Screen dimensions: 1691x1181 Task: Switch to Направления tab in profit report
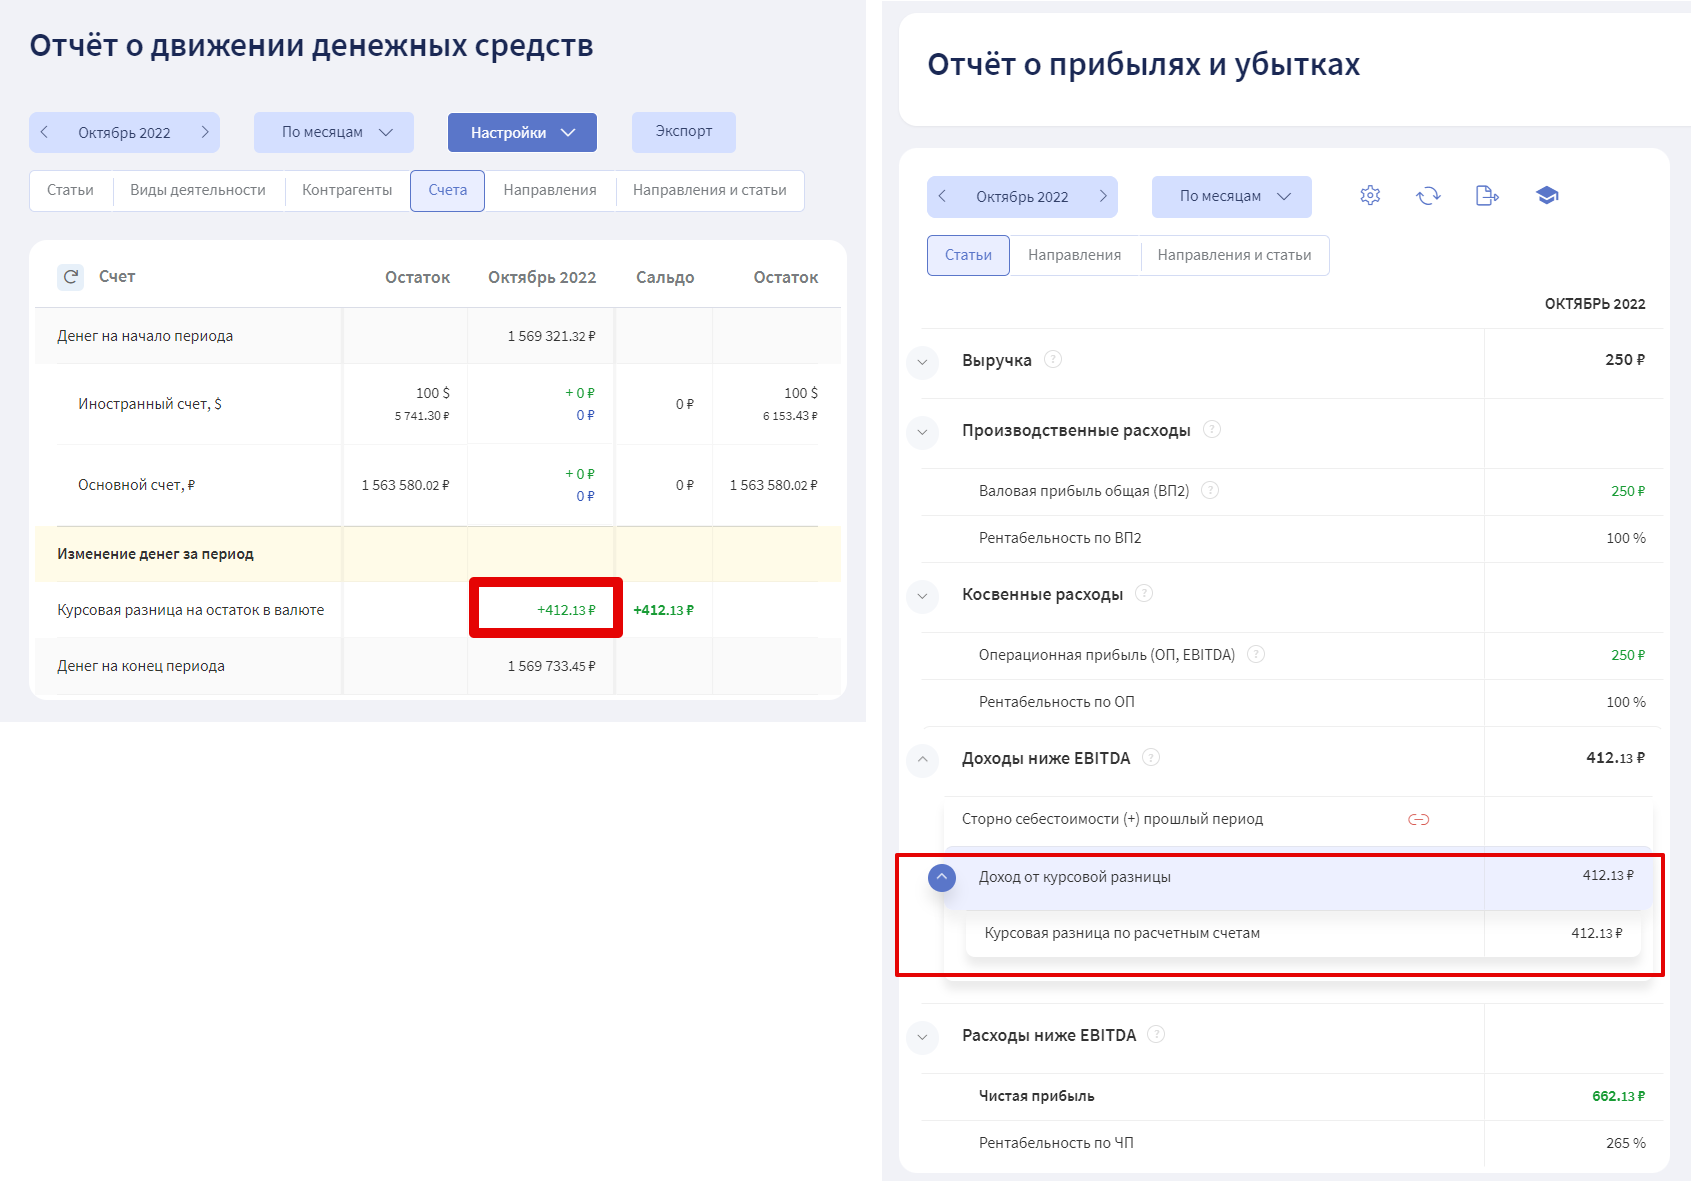pyautogui.click(x=1075, y=255)
